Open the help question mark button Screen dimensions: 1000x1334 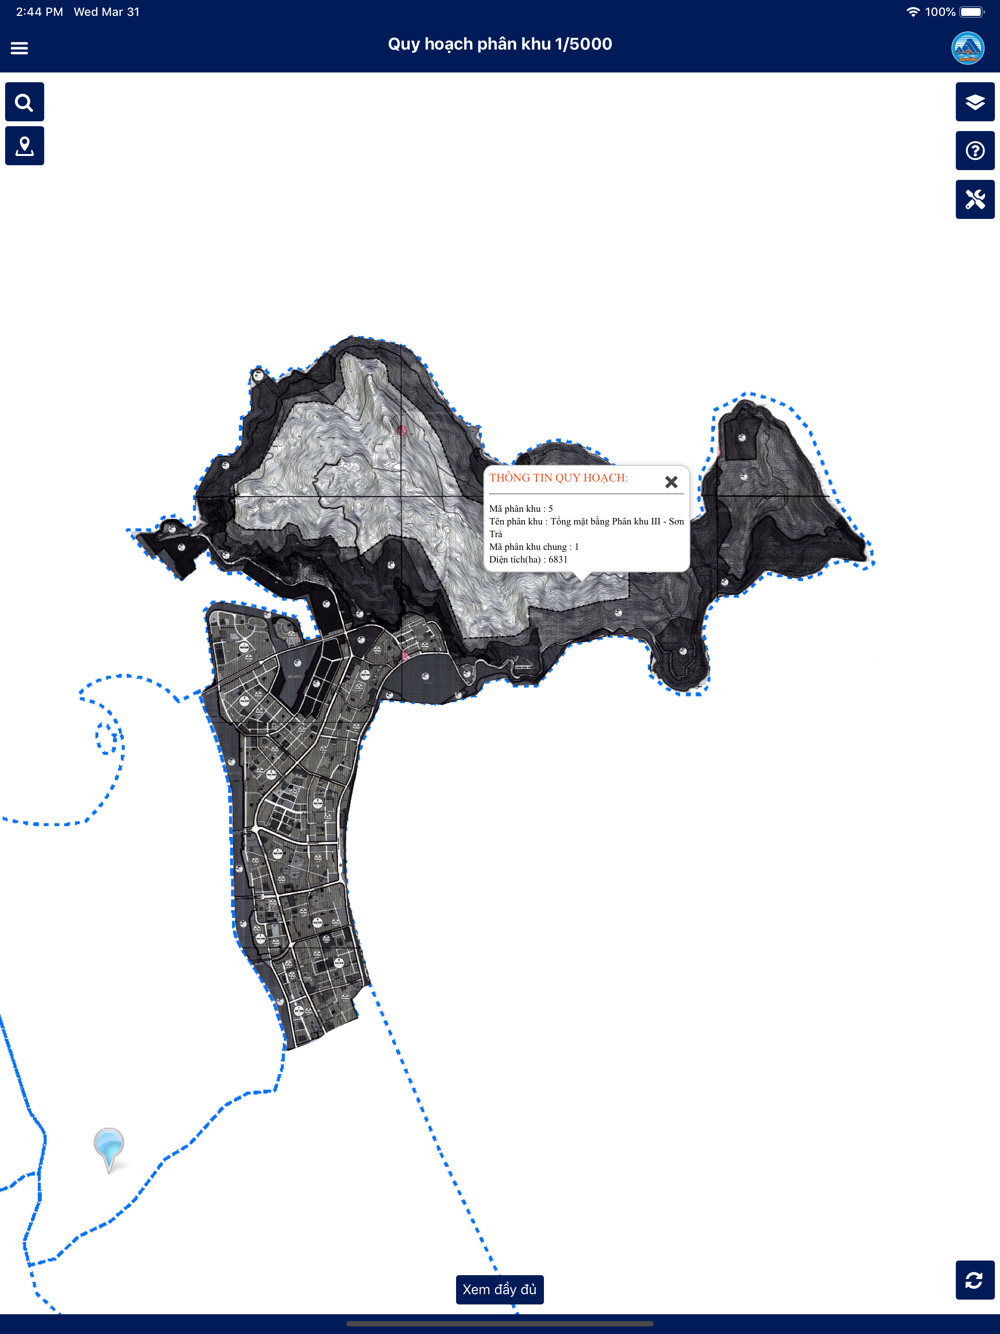[975, 151]
